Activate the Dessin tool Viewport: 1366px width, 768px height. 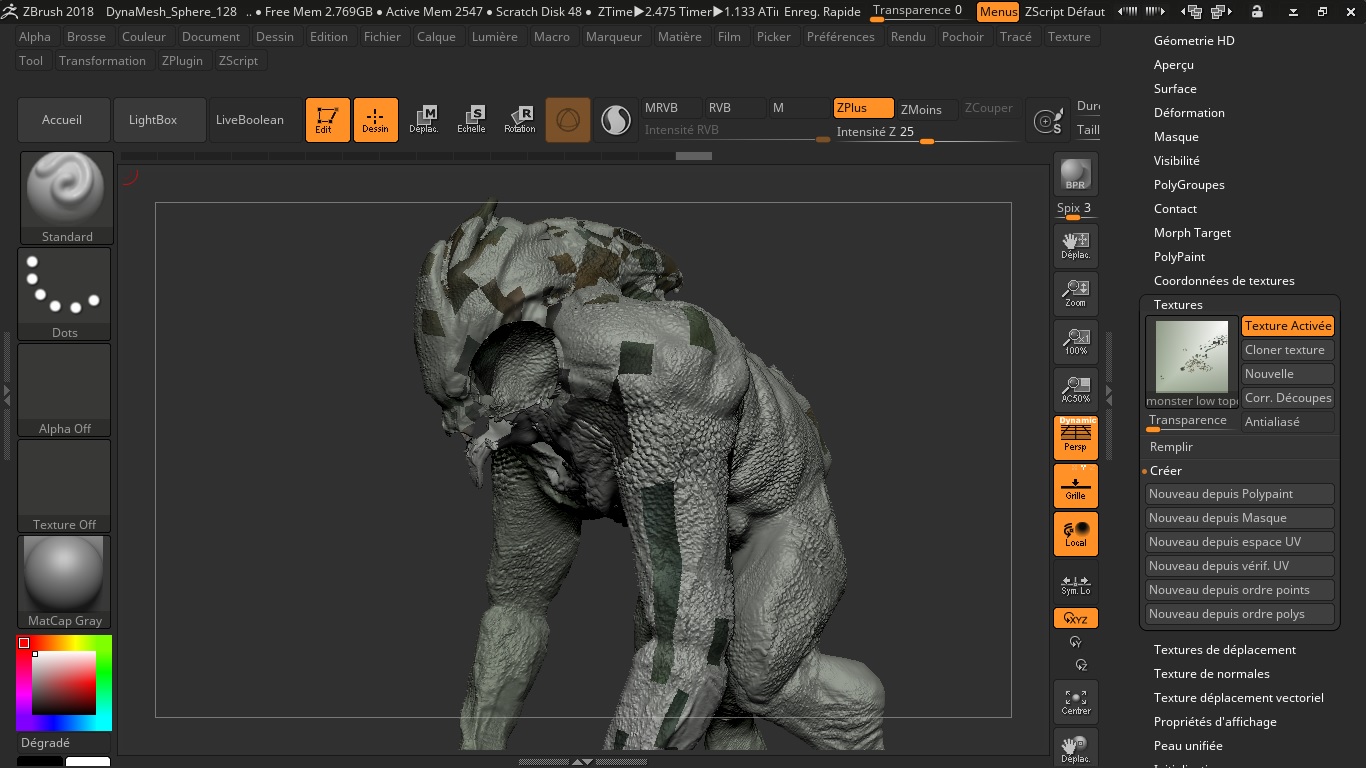pos(375,119)
